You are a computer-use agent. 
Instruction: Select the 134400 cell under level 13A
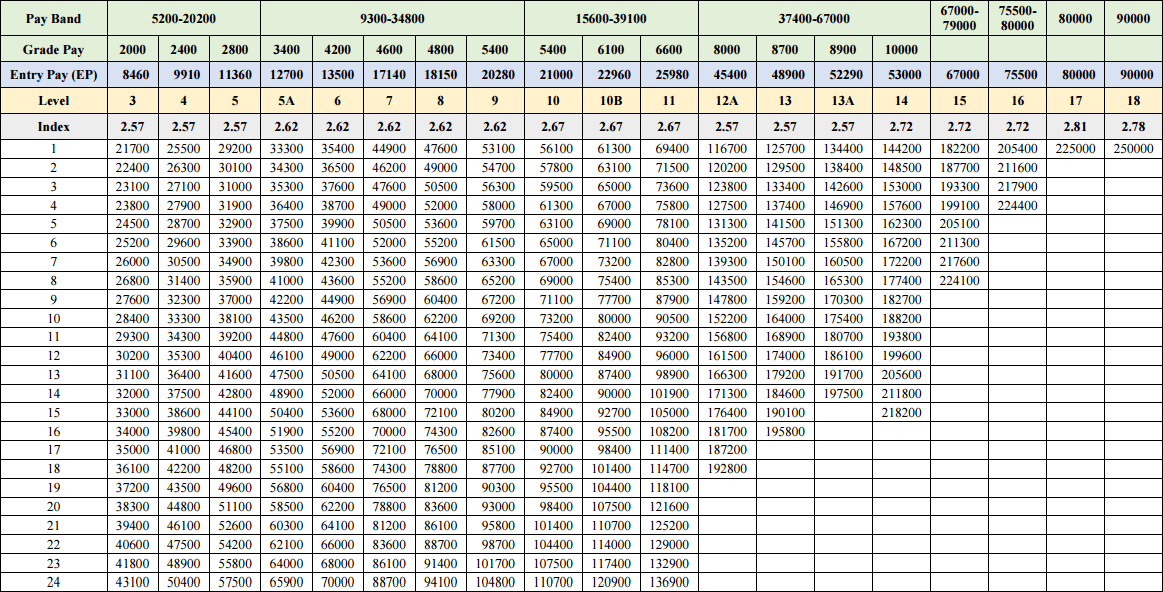843,148
